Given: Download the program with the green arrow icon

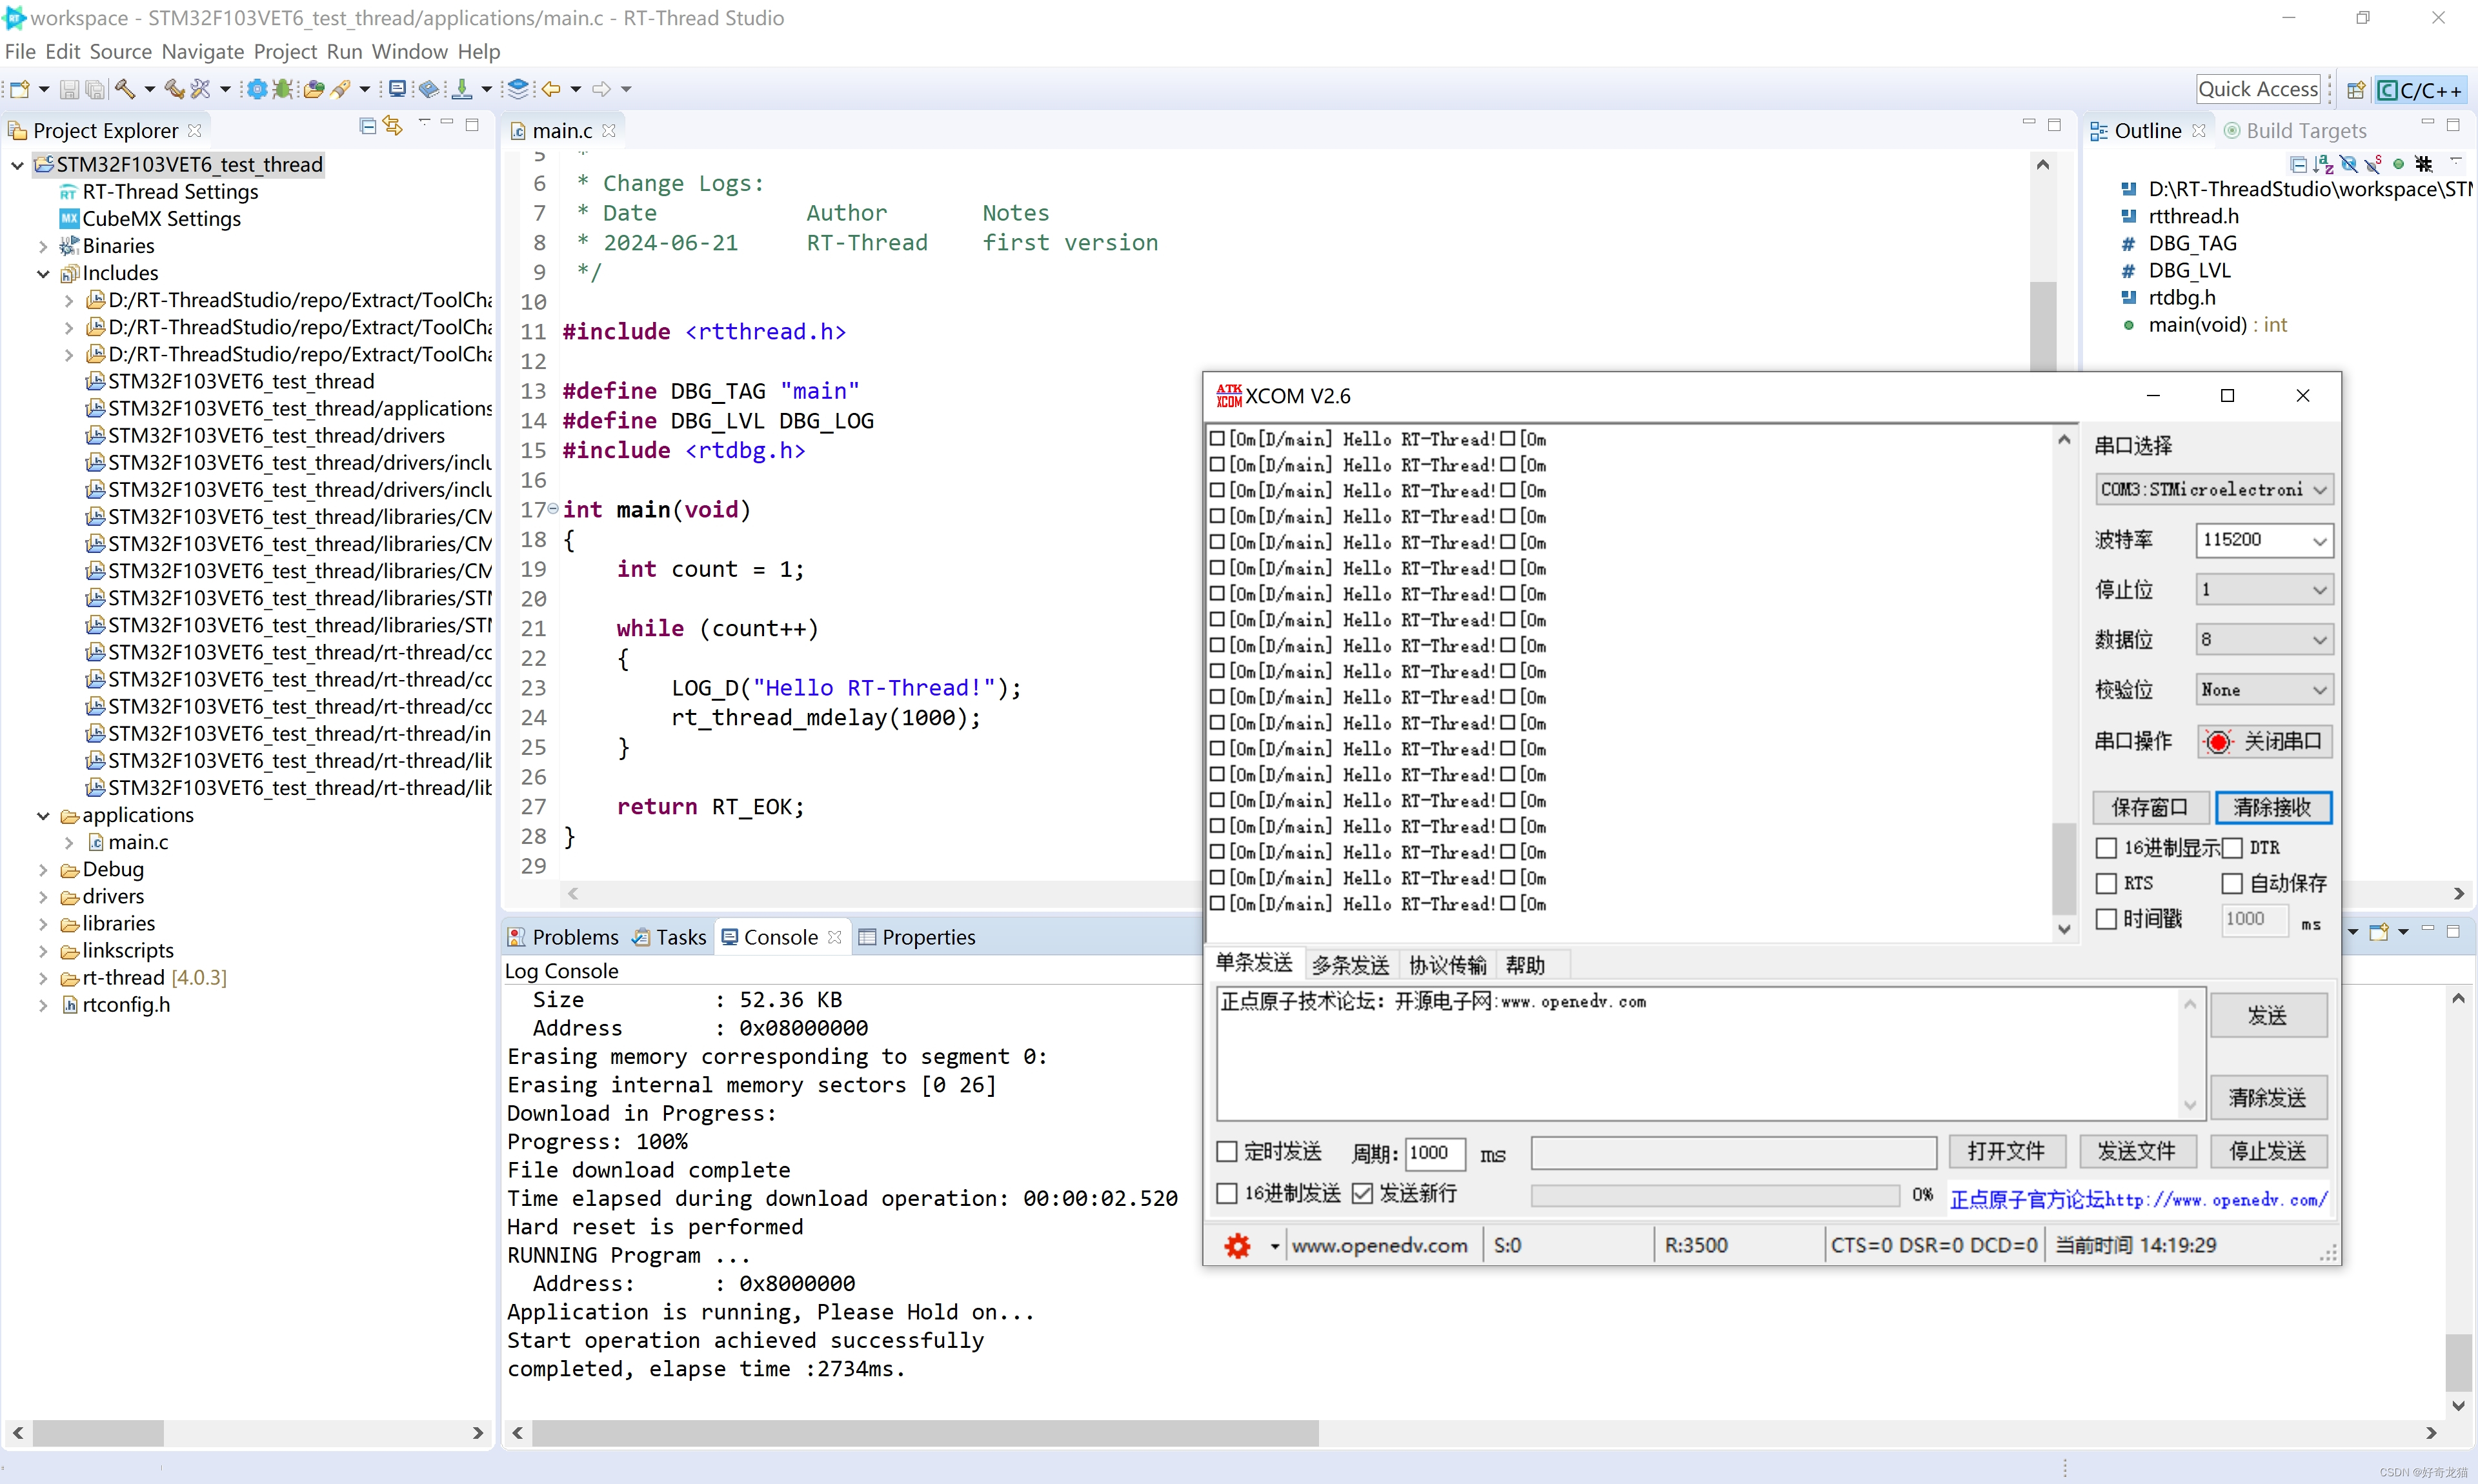Looking at the screenshot, I should pos(462,89).
